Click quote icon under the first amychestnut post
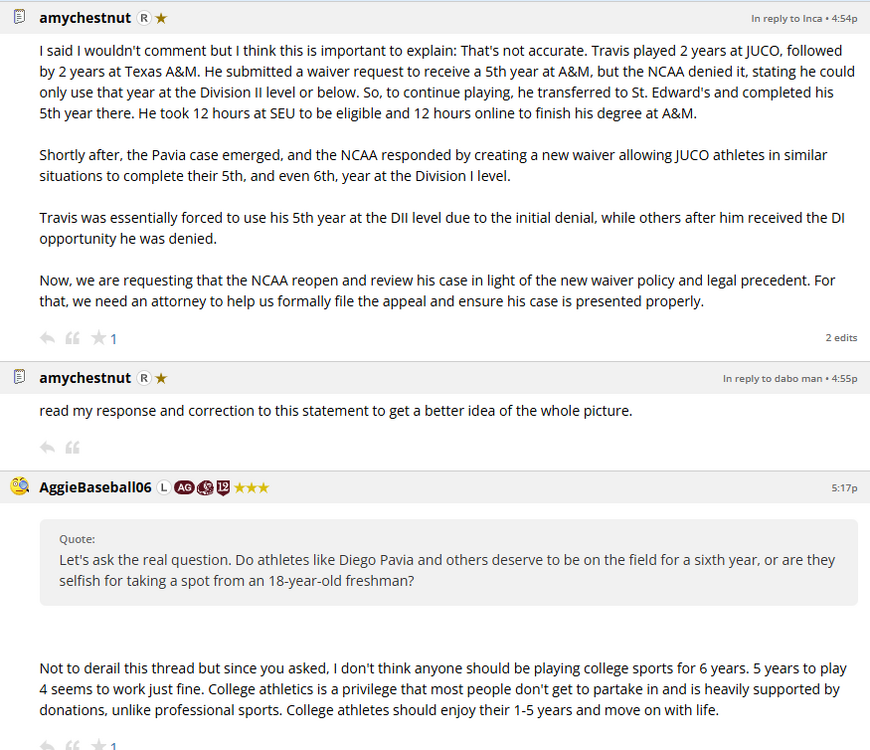 click(x=72, y=338)
